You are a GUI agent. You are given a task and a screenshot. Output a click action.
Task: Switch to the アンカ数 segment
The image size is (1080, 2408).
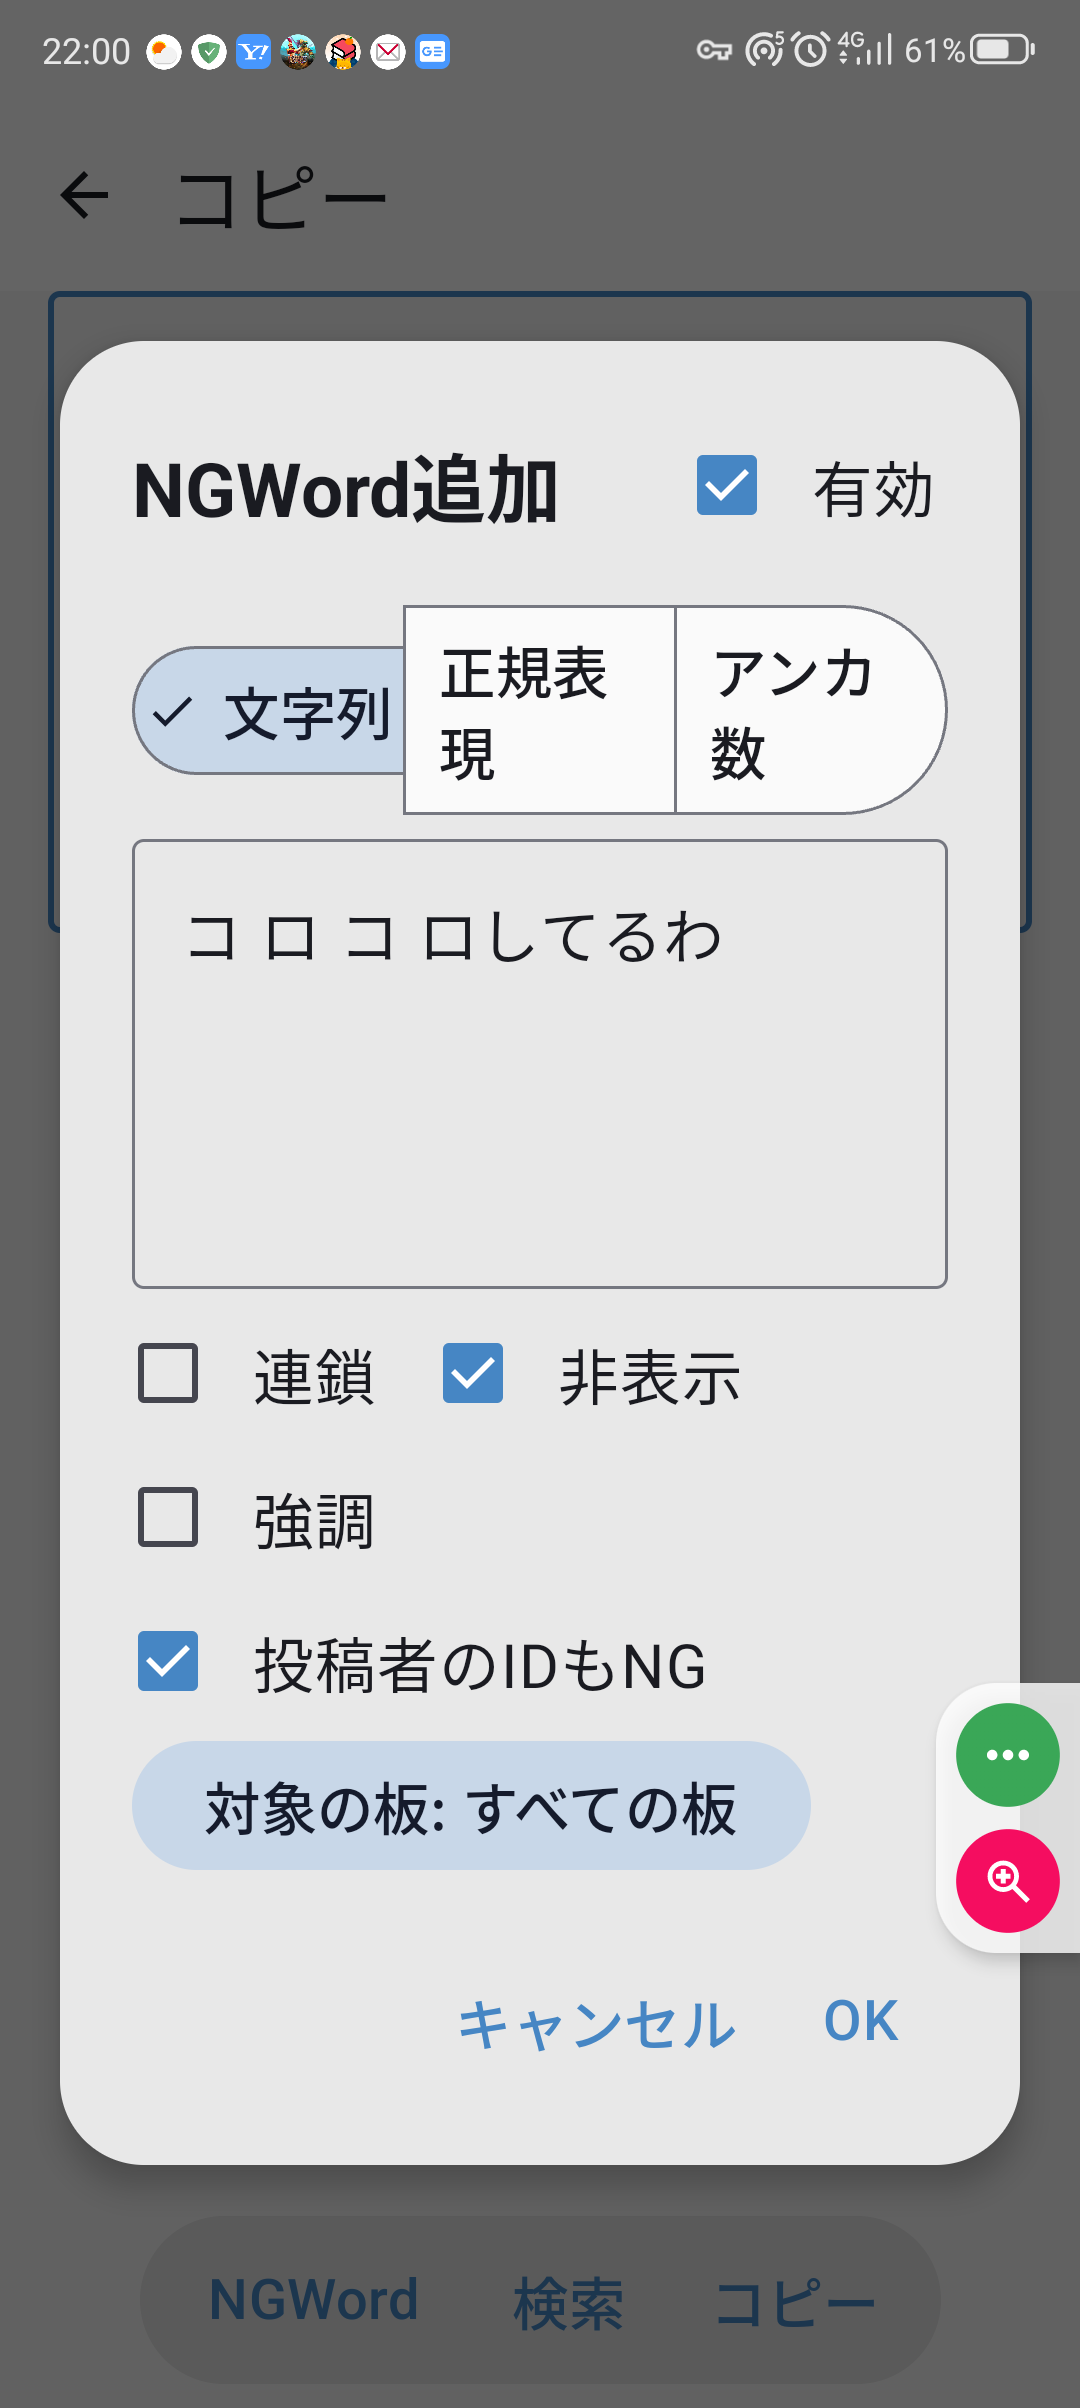point(800,710)
